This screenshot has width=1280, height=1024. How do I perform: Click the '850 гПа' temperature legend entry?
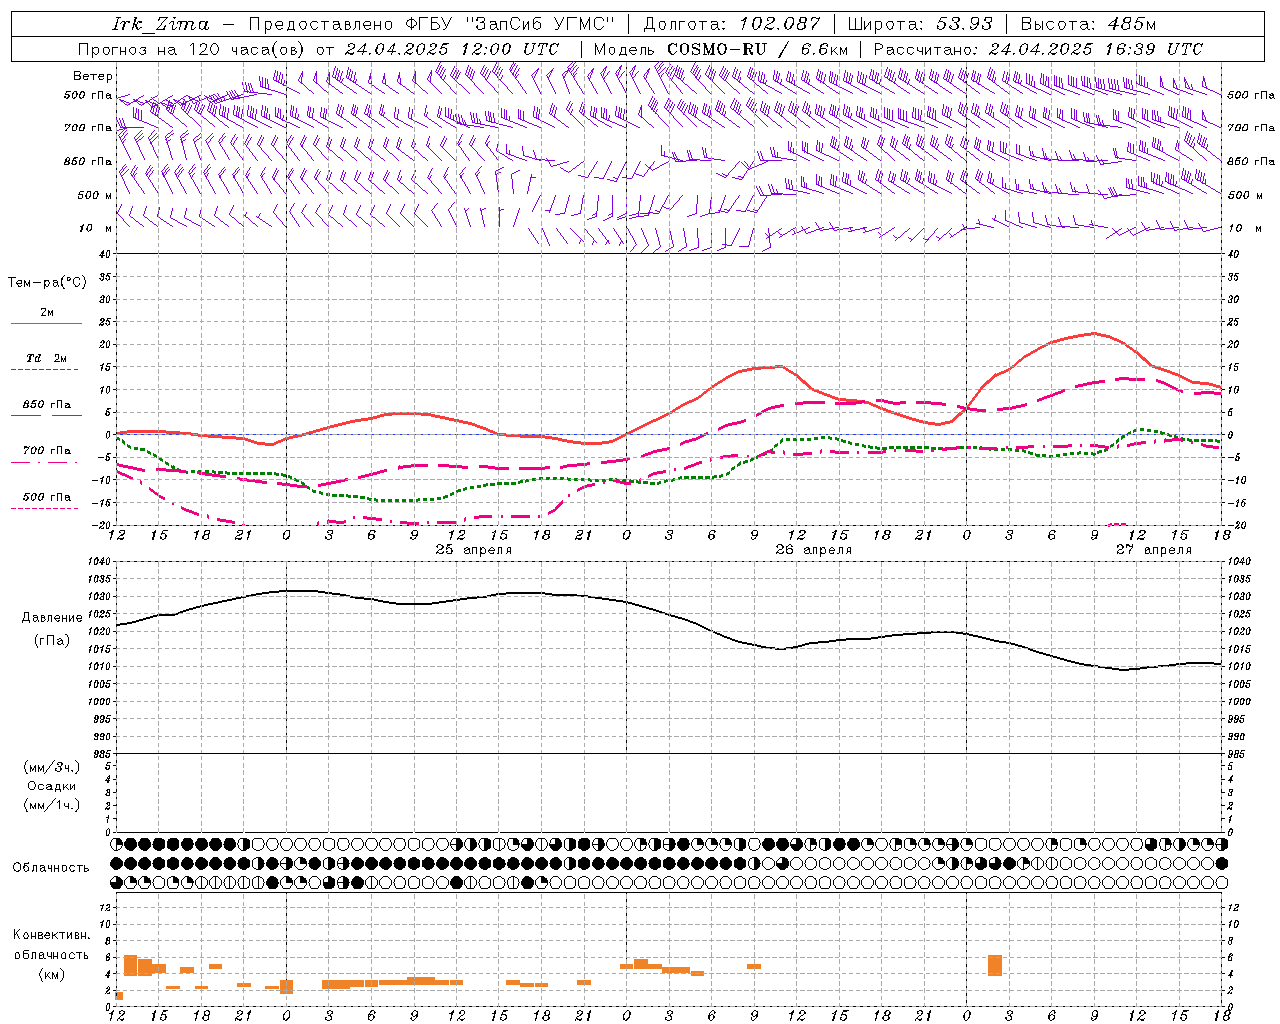pos(47,405)
